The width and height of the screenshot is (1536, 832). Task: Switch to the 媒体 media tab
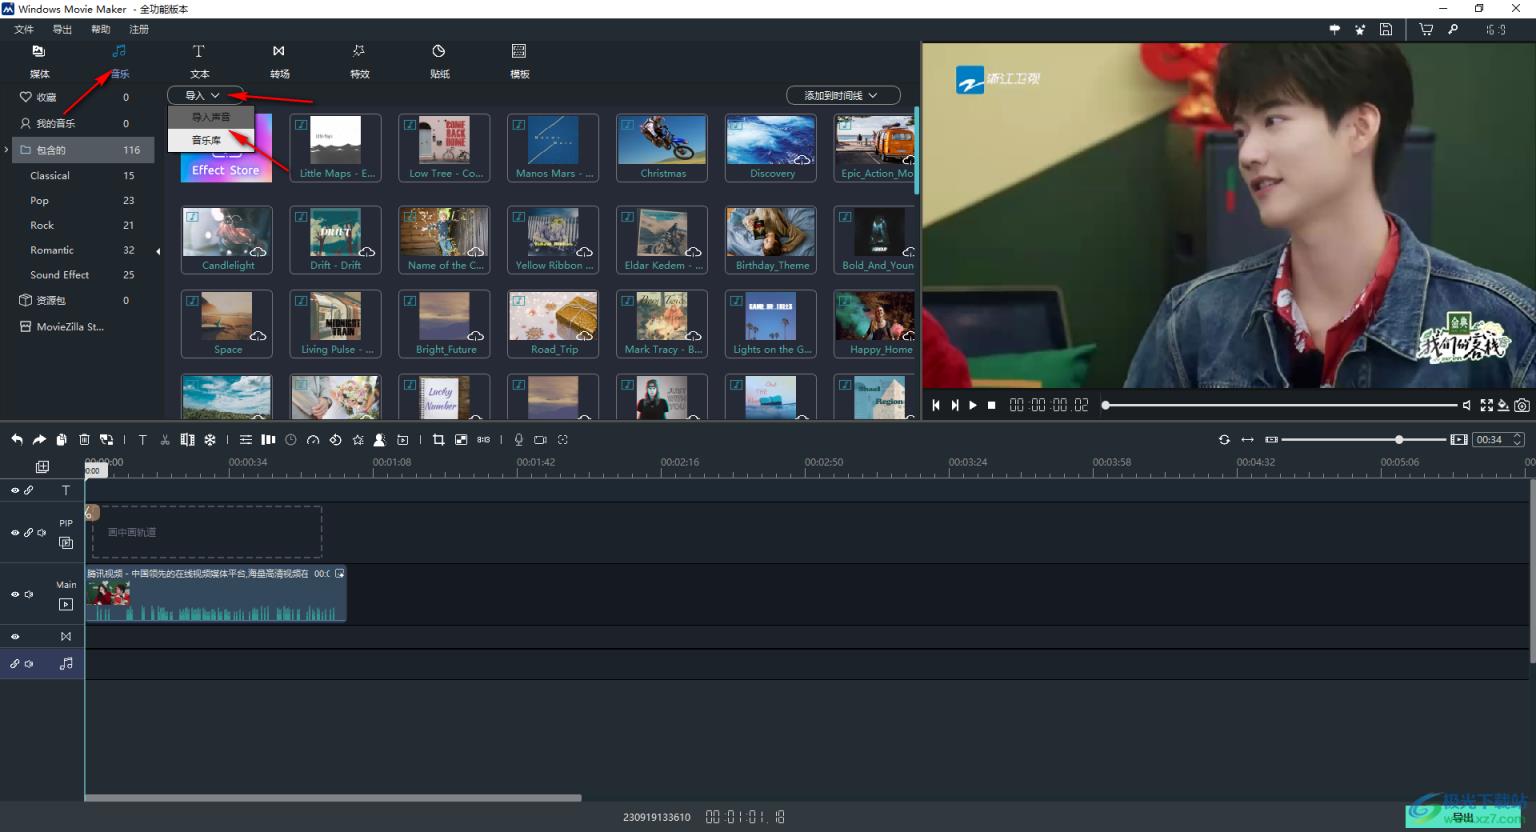tap(39, 60)
